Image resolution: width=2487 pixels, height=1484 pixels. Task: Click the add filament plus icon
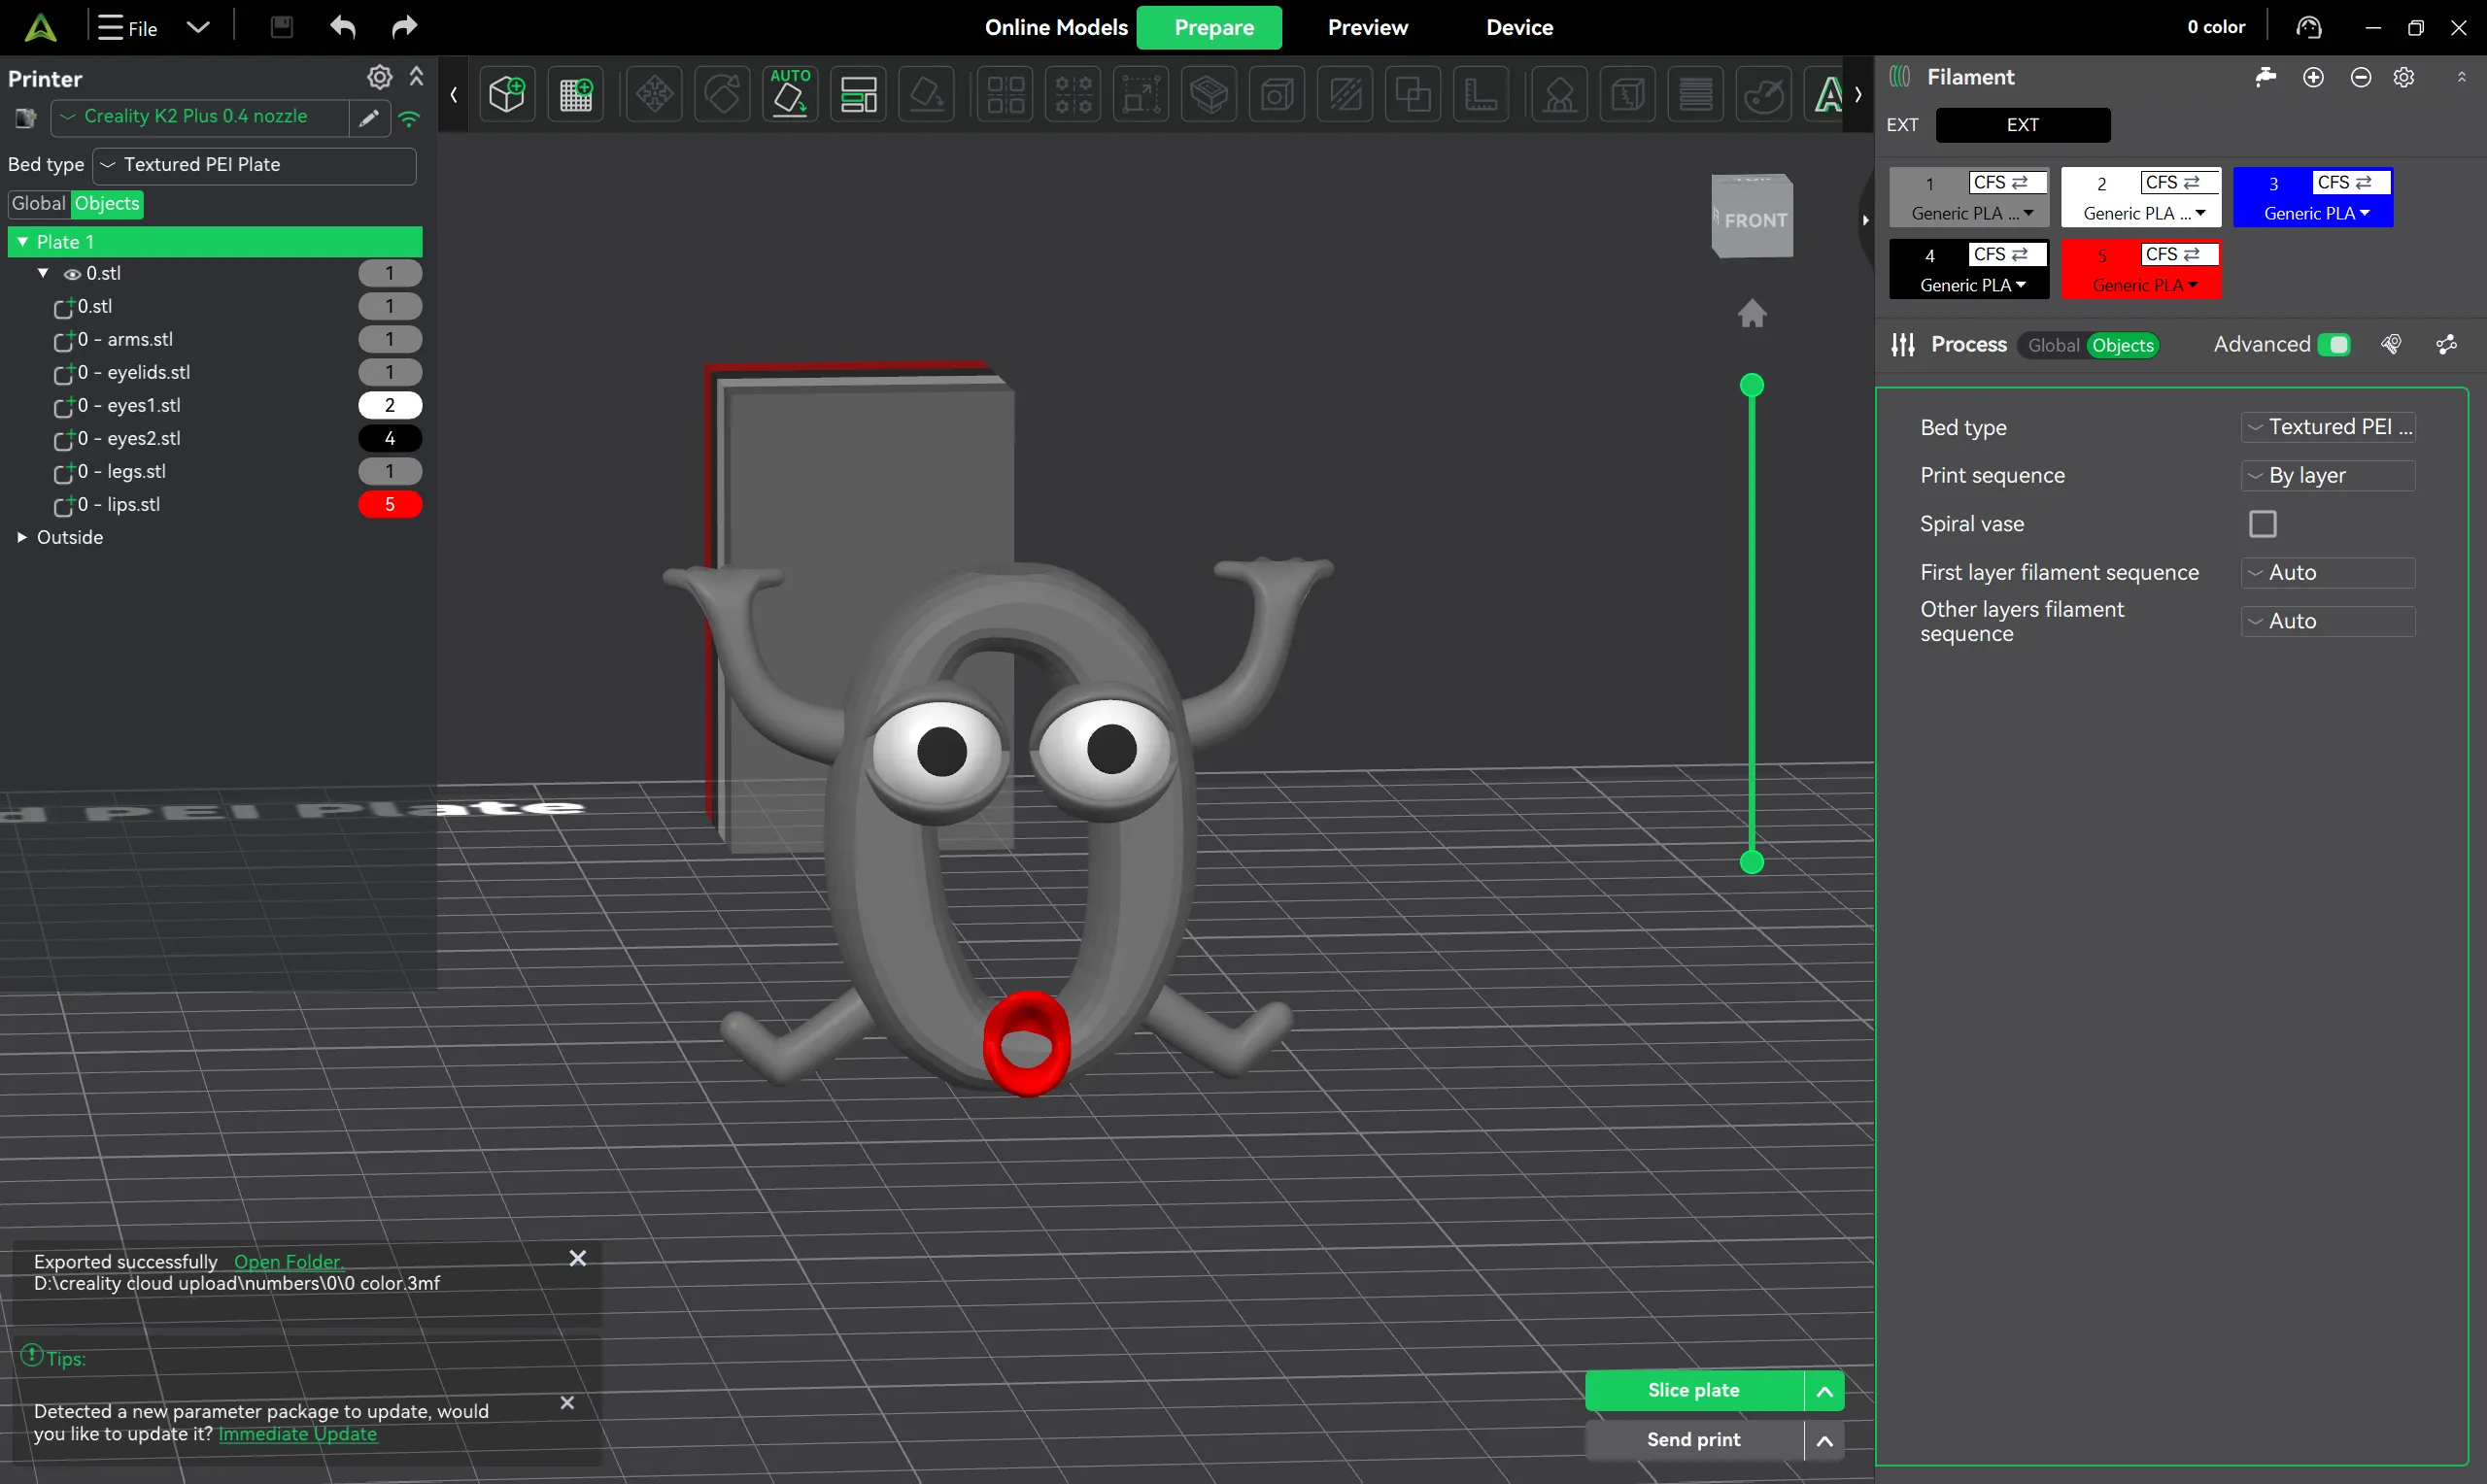pyautogui.click(x=2313, y=77)
